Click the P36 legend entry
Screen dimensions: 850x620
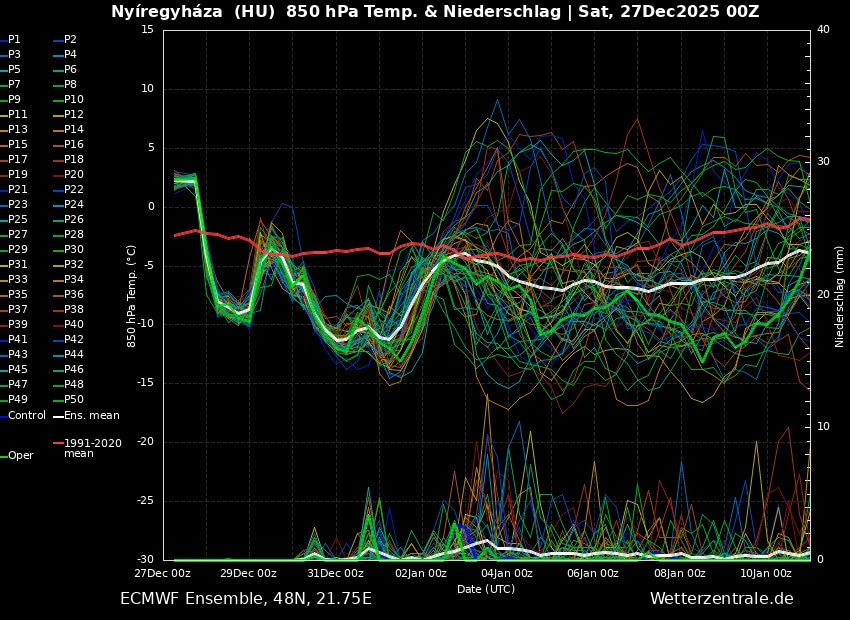click(74, 294)
